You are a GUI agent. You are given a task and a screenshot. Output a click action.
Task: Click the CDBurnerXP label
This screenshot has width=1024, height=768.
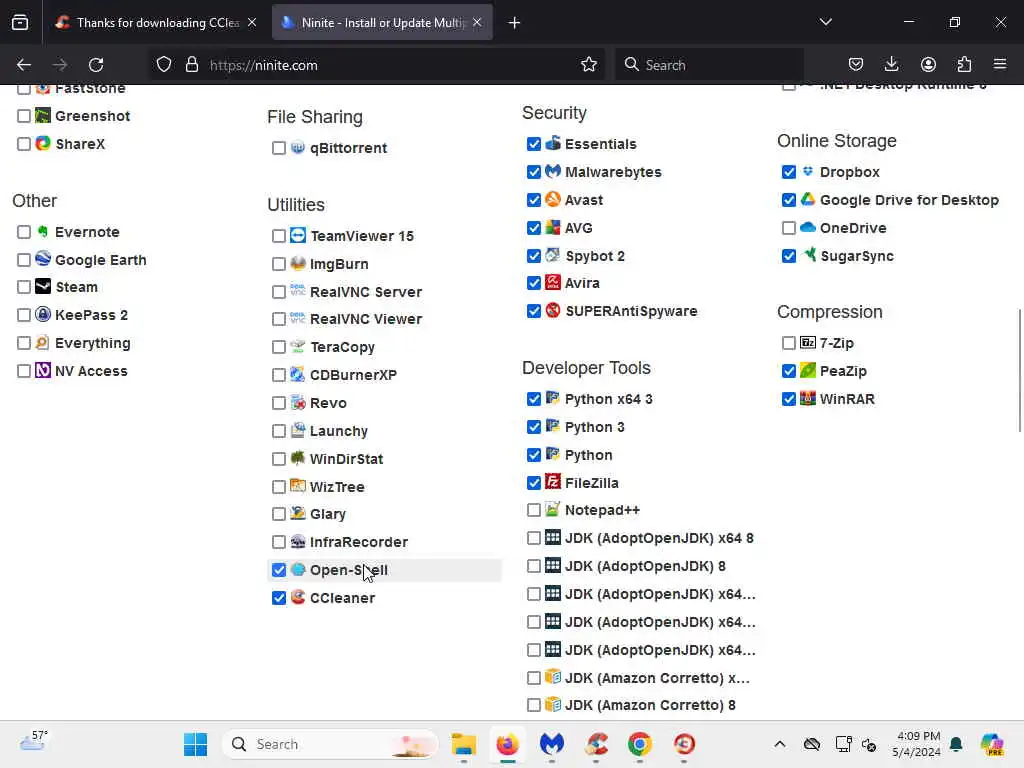(x=353, y=375)
